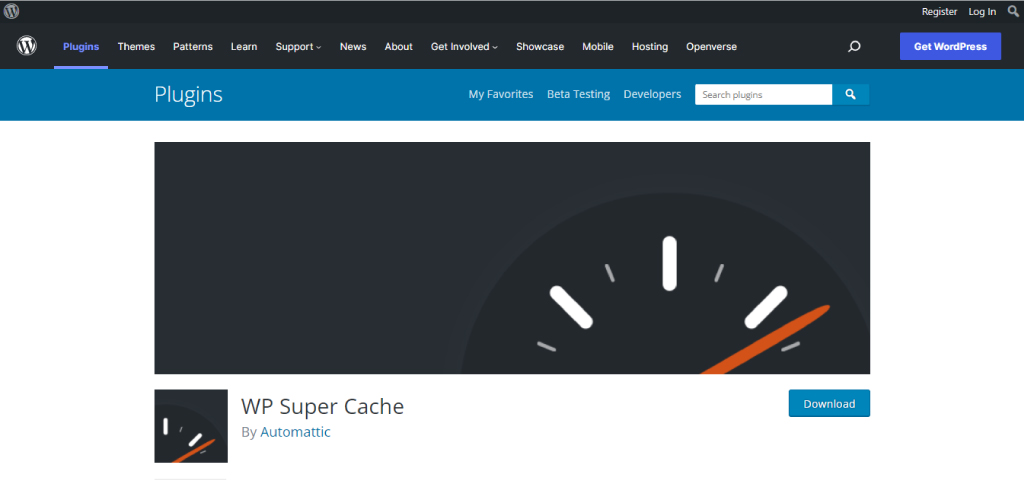The width and height of the screenshot is (1024, 480).
Task: Open the Hosting menu item
Action: (x=650, y=46)
